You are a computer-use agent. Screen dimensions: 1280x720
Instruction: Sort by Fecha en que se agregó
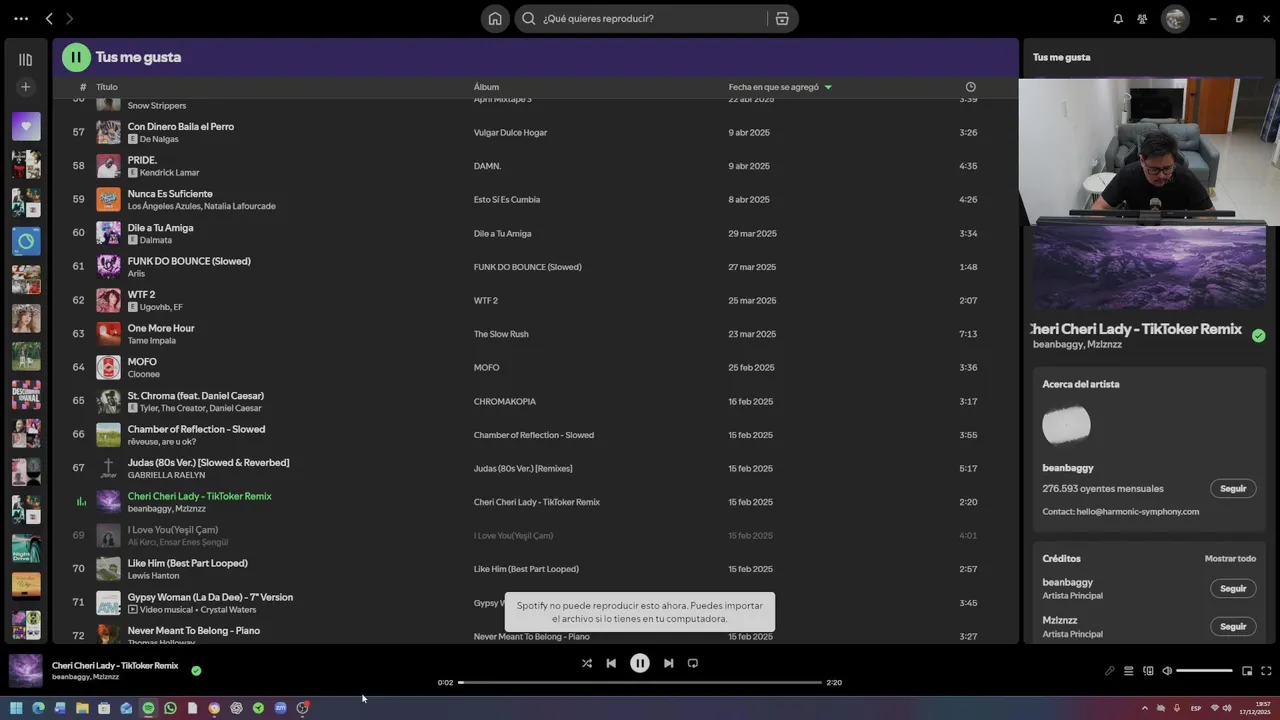pos(780,87)
